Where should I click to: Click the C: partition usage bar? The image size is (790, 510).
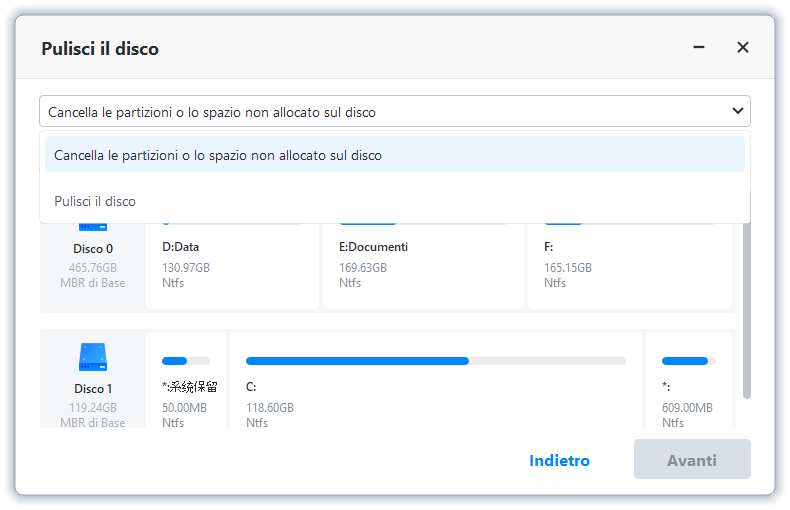[435, 361]
